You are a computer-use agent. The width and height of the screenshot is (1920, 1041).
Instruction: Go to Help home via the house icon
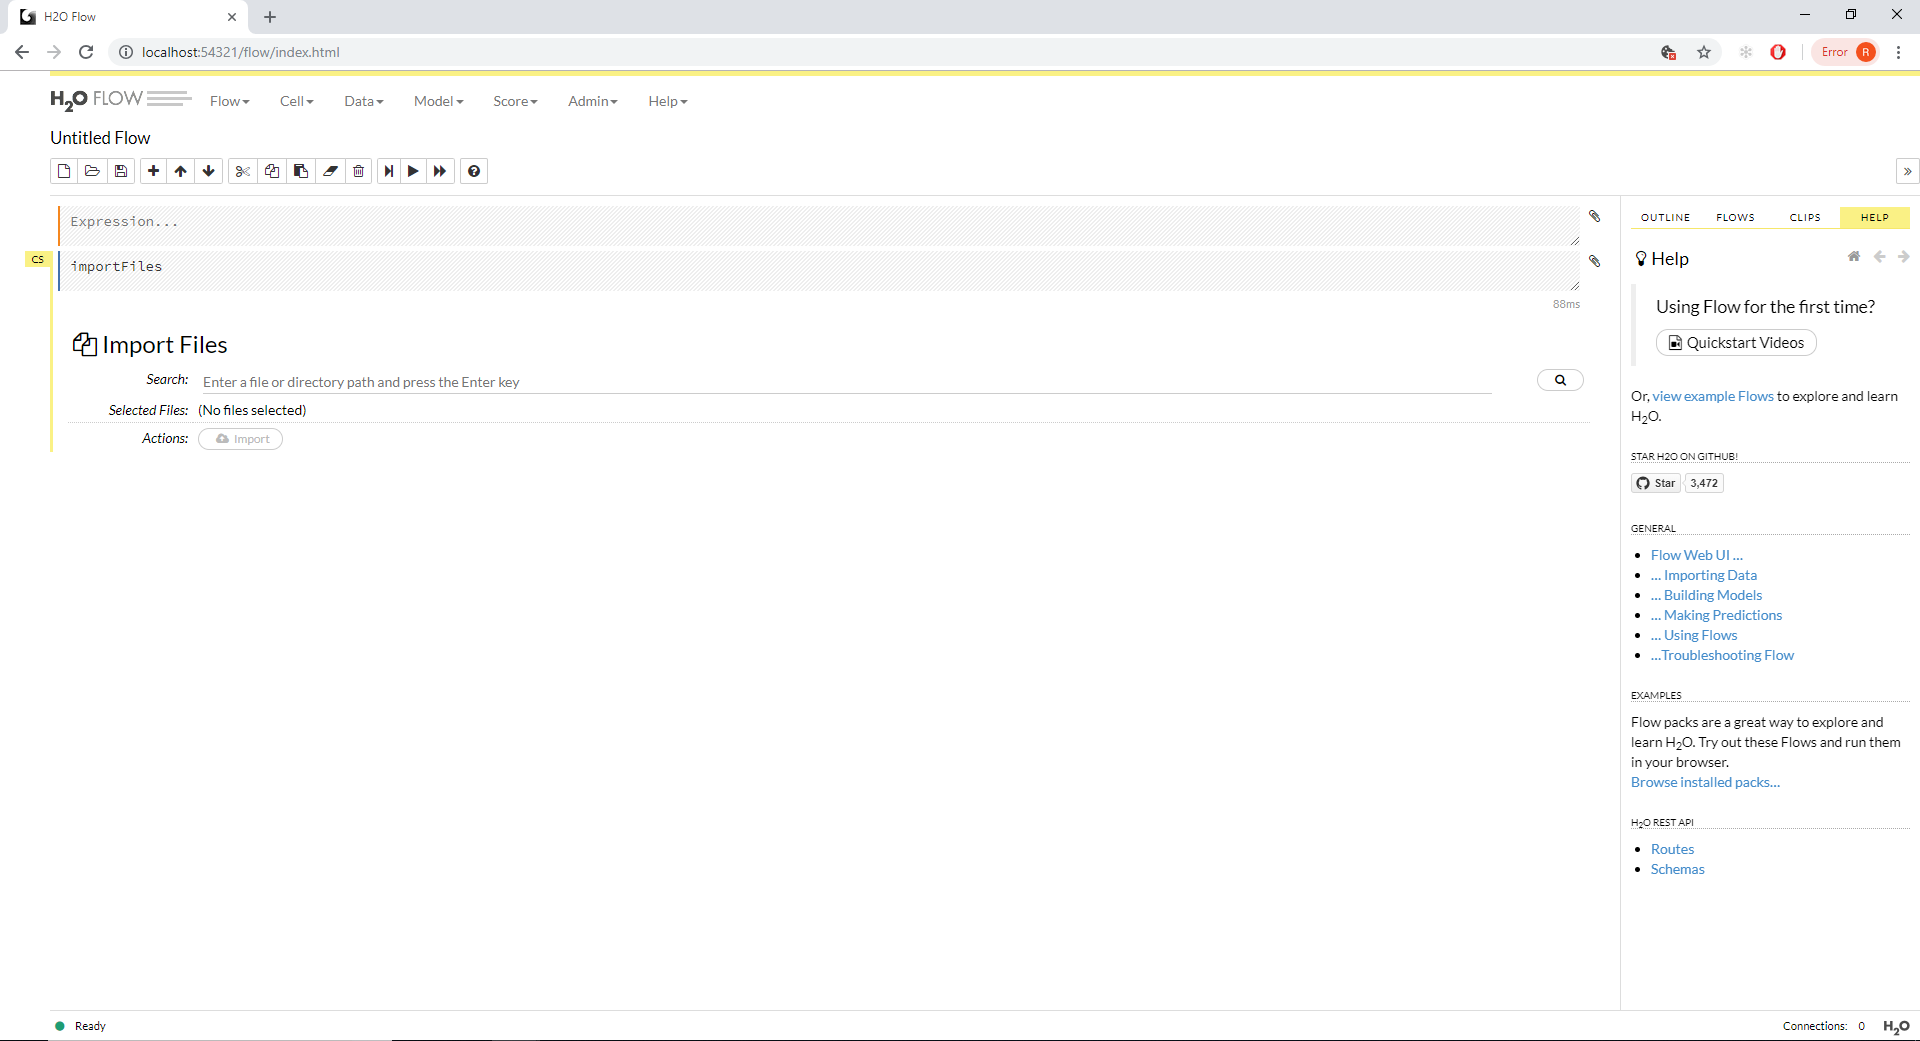1854,257
